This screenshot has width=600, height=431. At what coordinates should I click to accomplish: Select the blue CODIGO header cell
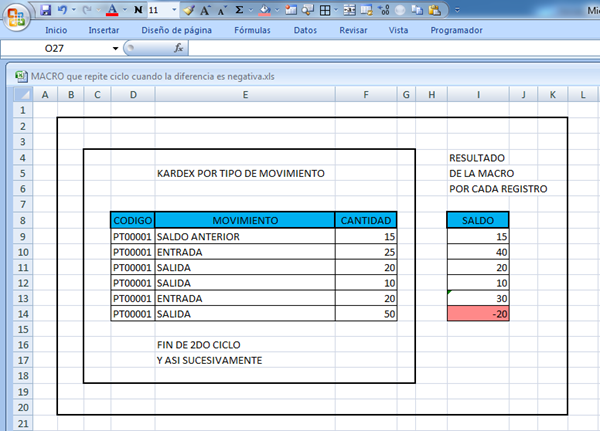coord(133,220)
